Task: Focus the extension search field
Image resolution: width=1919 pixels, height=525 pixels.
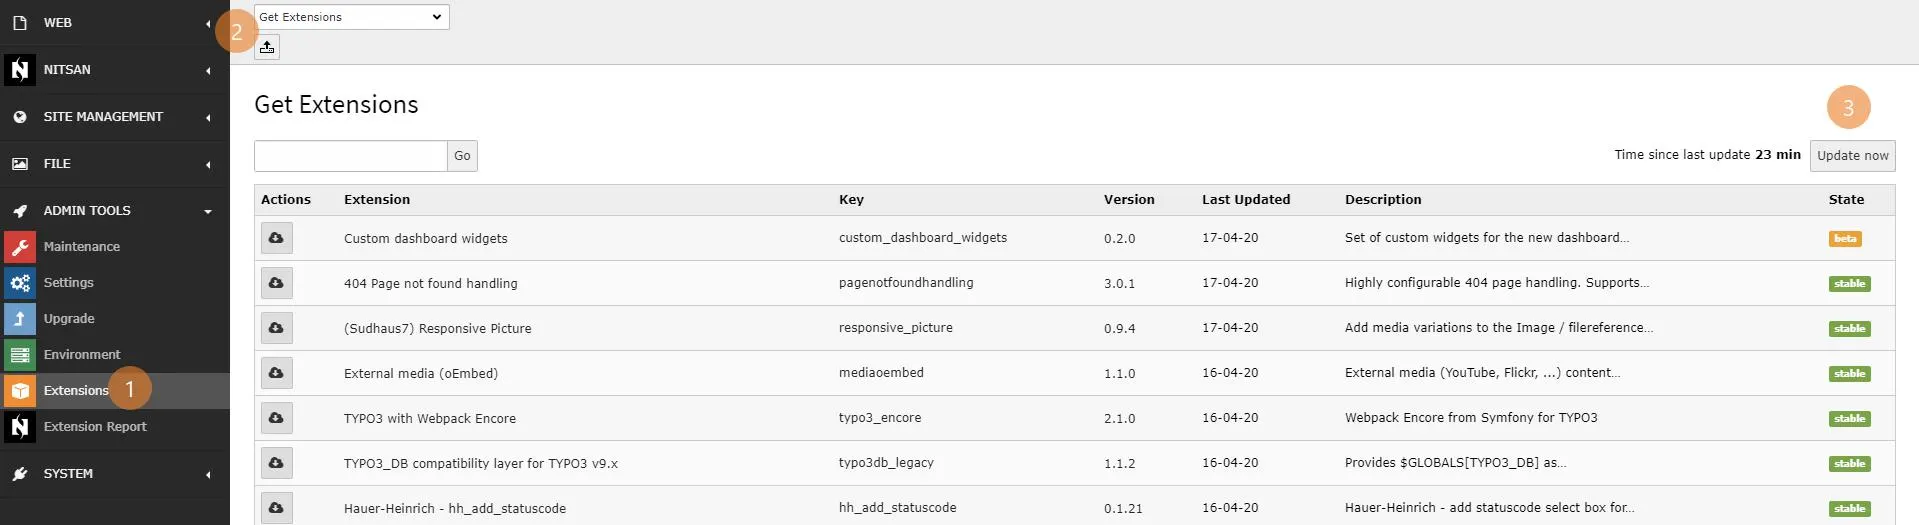Action: (x=350, y=156)
